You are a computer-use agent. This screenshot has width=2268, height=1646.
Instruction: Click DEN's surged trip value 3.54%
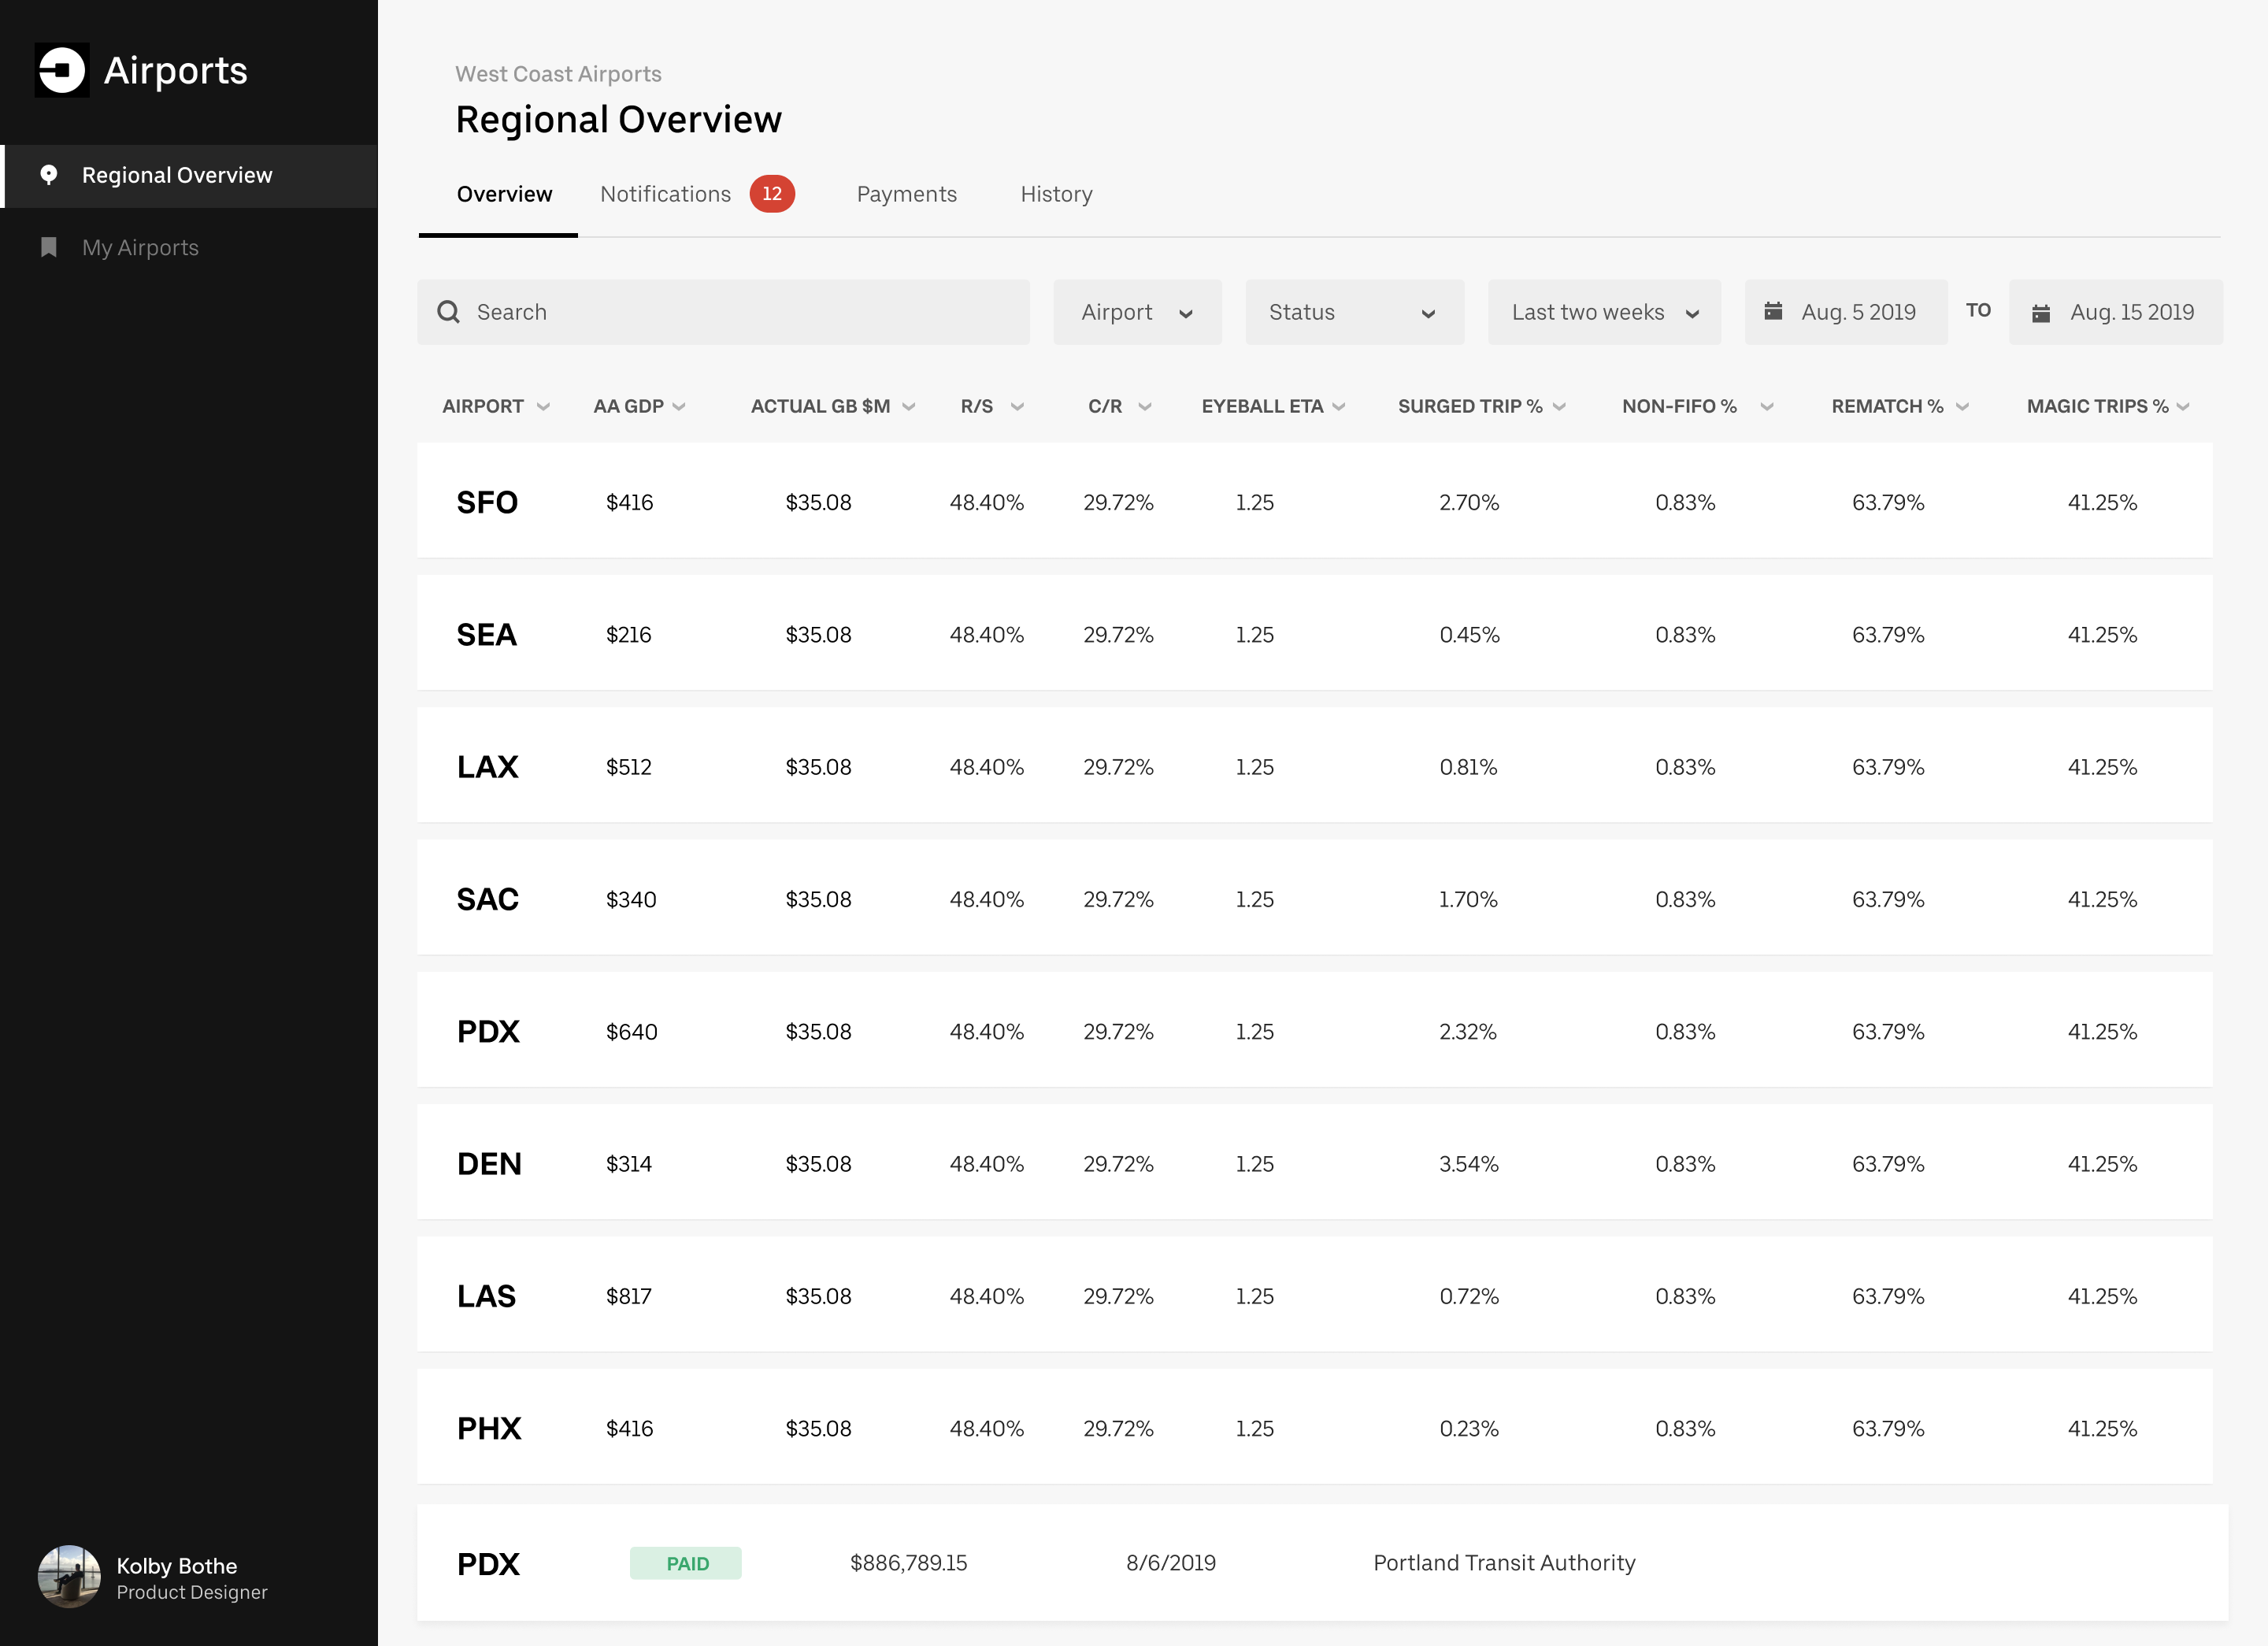(x=1468, y=1164)
